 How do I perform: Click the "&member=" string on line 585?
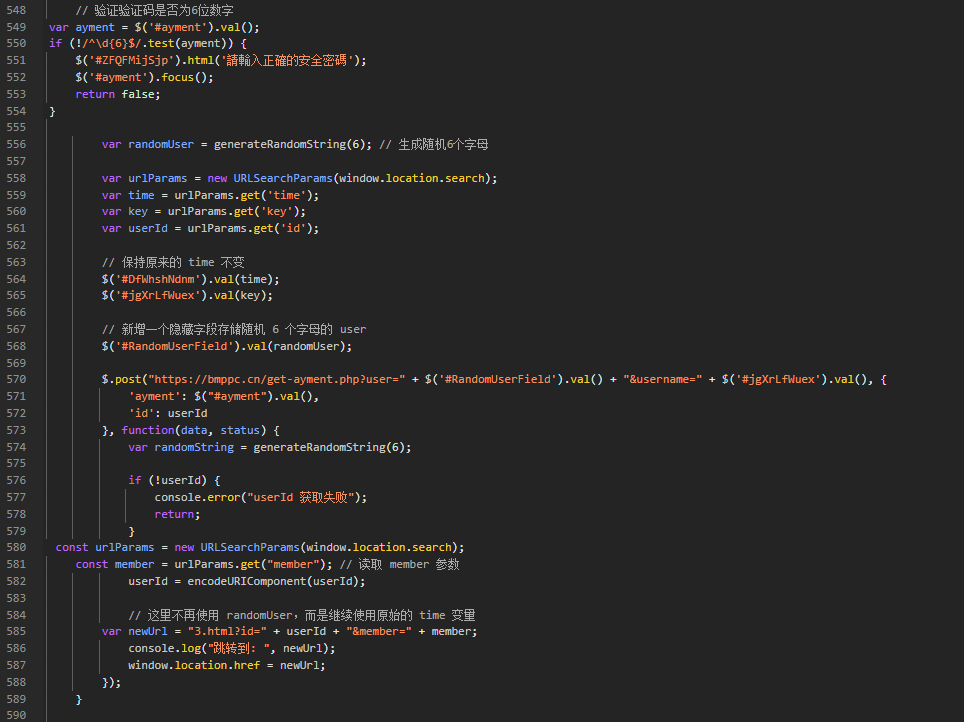[379, 632]
